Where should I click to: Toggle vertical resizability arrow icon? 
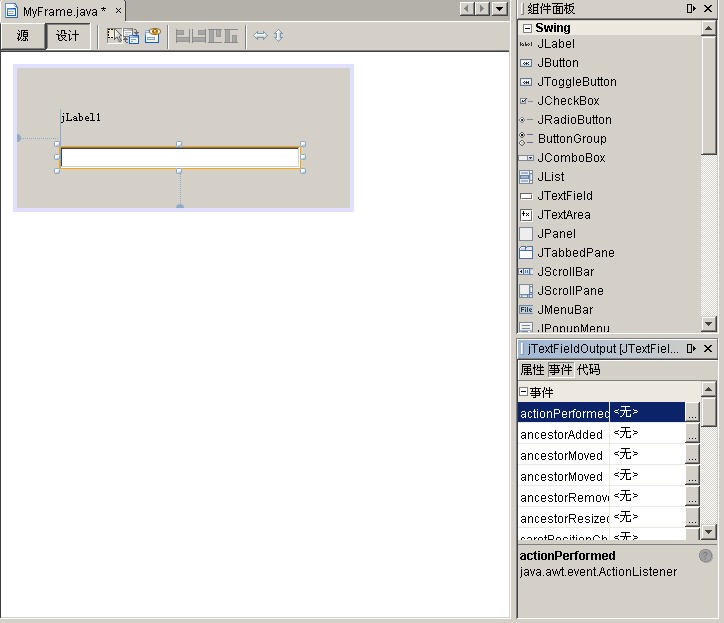click(278, 36)
